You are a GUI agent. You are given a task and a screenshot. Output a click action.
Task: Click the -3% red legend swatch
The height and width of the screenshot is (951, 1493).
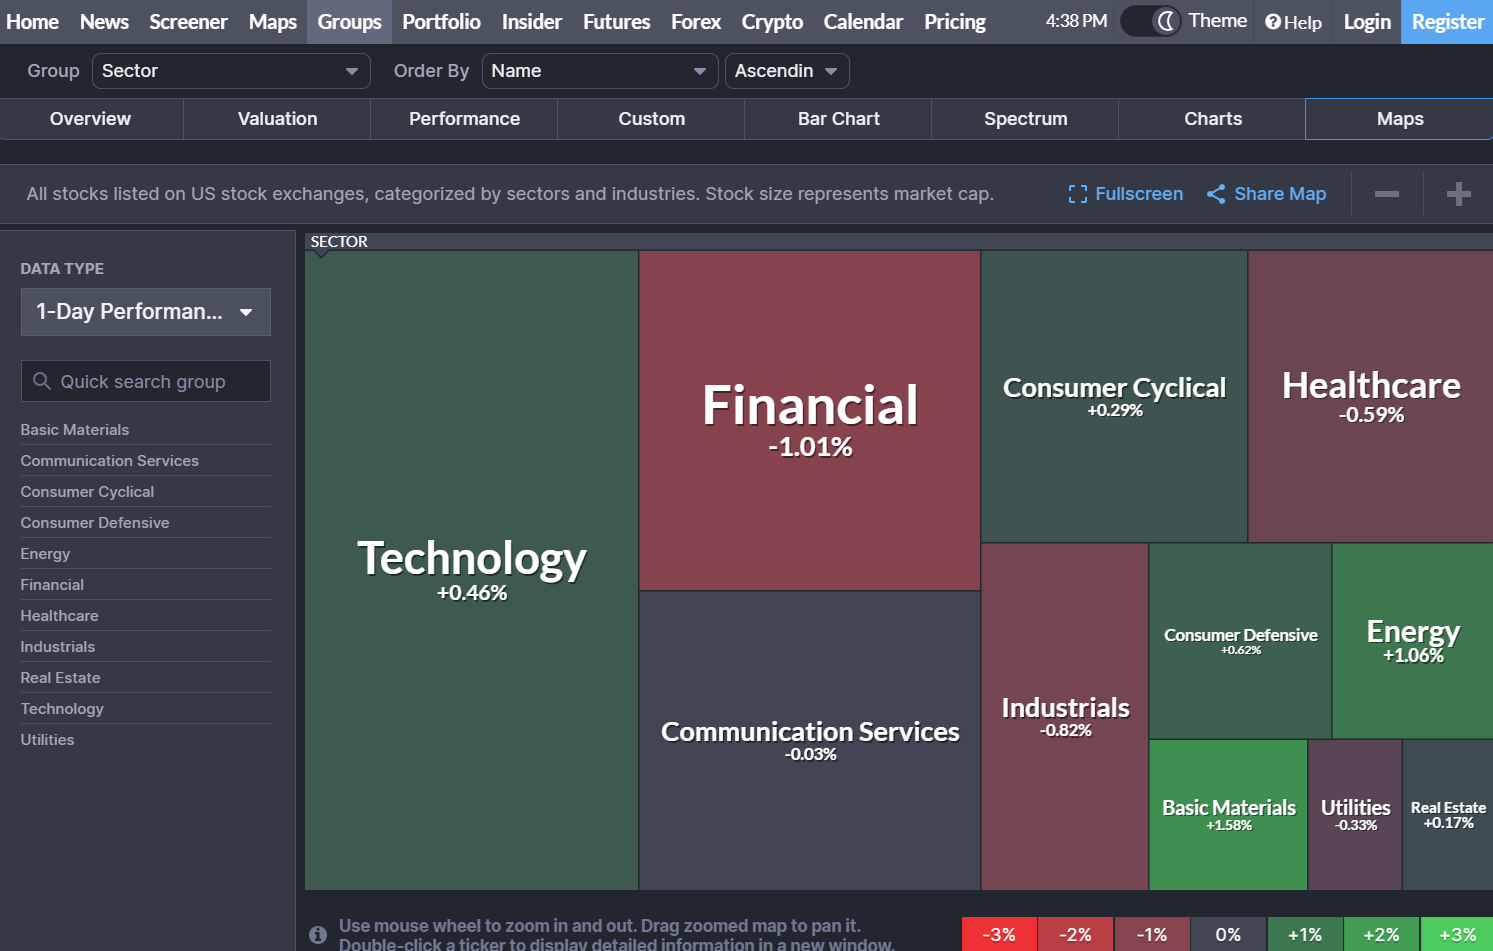pos(999,935)
